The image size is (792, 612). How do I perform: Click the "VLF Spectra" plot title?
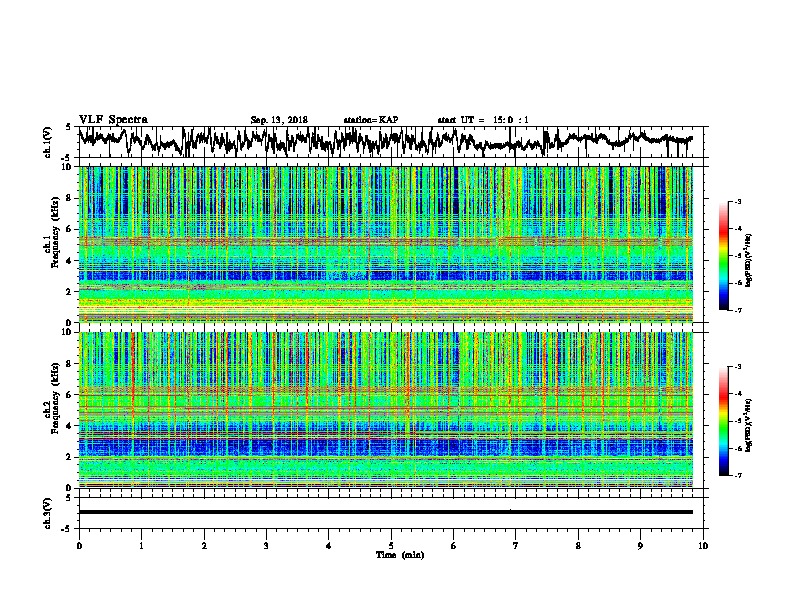pyautogui.click(x=113, y=120)
